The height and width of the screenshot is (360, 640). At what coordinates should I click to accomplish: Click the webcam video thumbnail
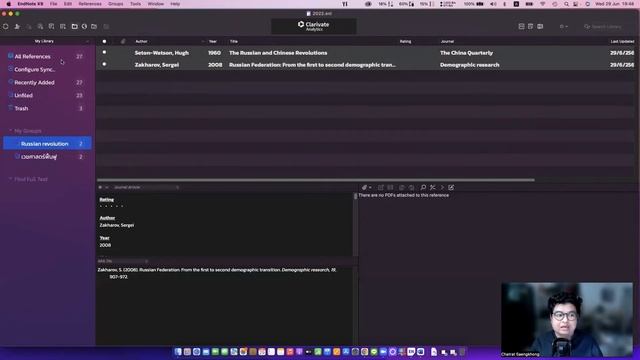point(567,320)
